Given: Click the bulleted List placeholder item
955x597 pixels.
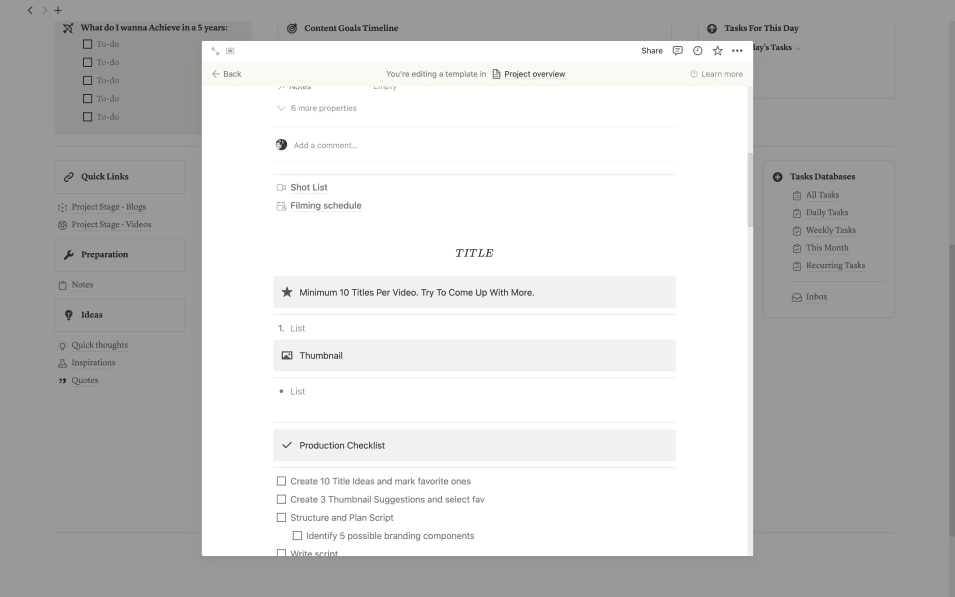Looking at the screenshot, I should coord(298,392).
